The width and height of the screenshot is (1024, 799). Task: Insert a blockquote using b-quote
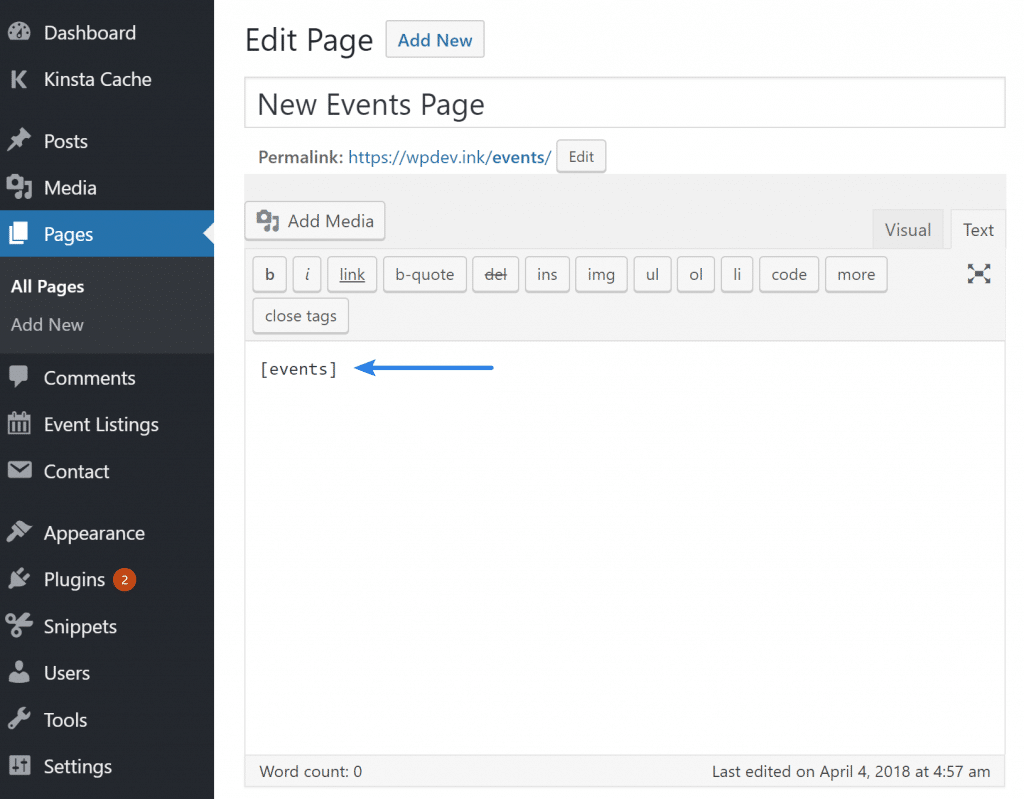tap(424, 274)
